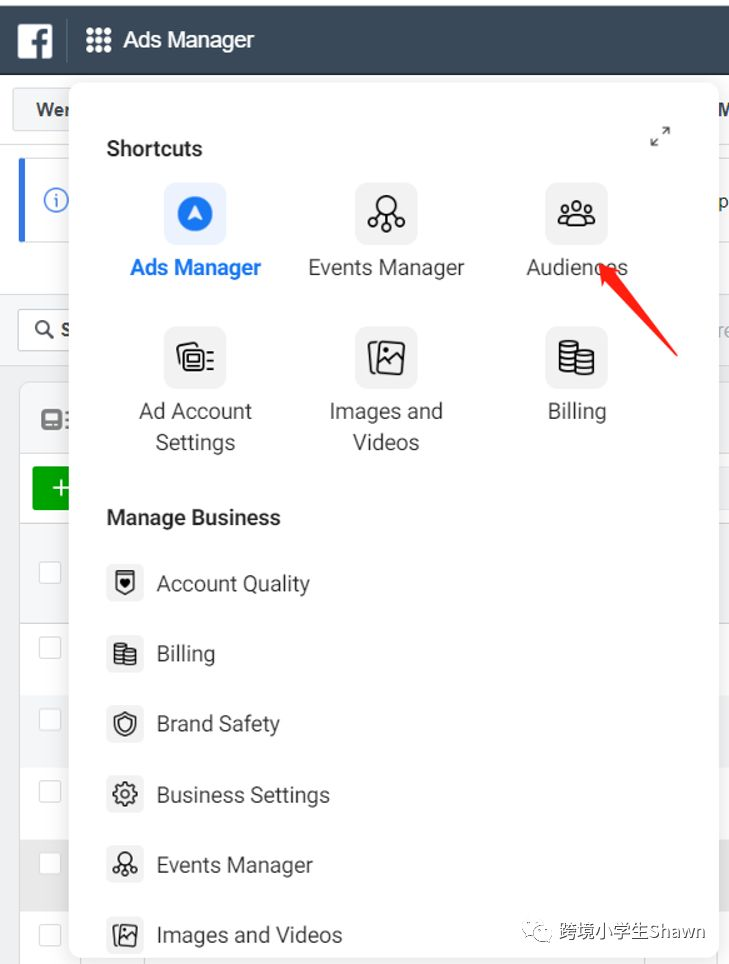
Task: Expand the shortcuts menu to full view
Action: pyautogui.click(x=660, y=136)
